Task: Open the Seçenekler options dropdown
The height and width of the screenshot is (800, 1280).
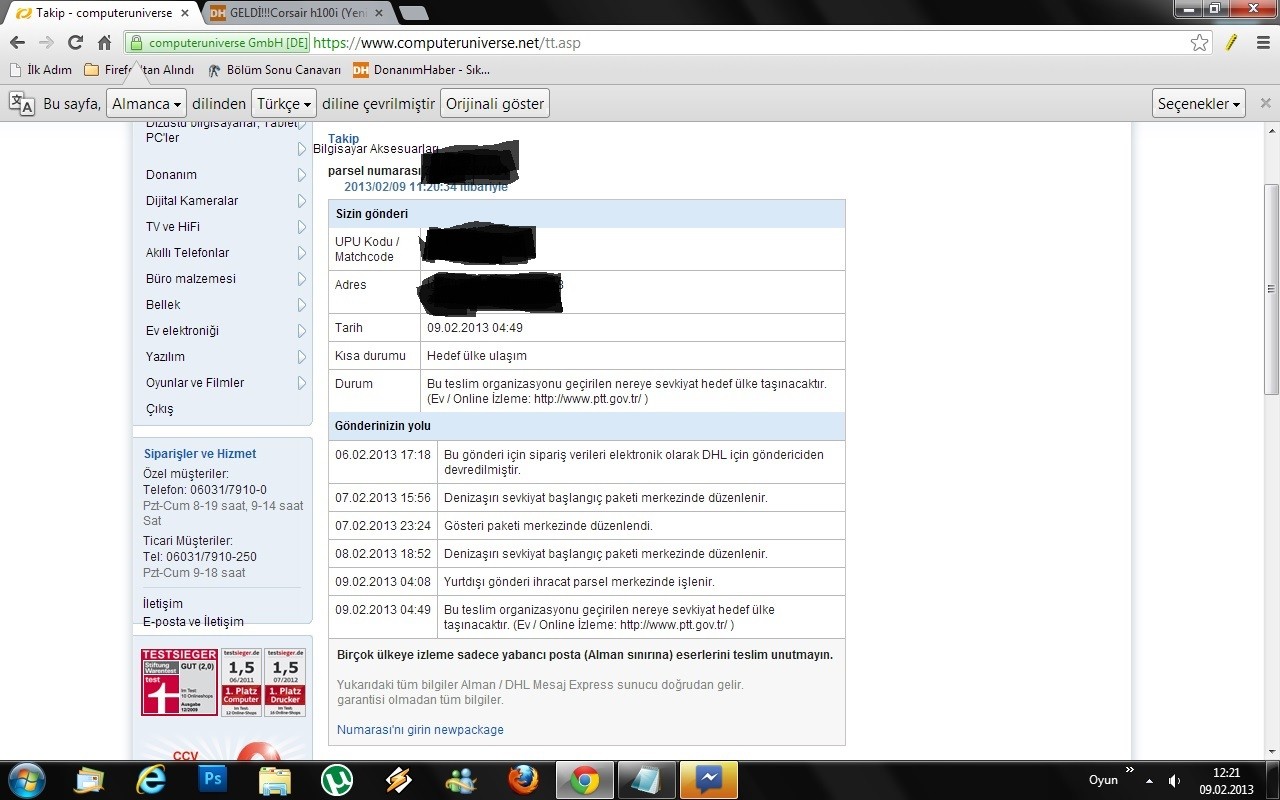Action: click(1199, 103)
